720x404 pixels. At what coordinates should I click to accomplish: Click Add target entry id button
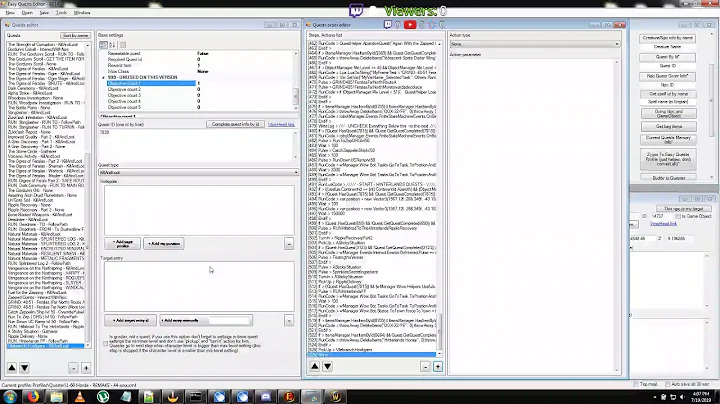click(x=130, y=320)
